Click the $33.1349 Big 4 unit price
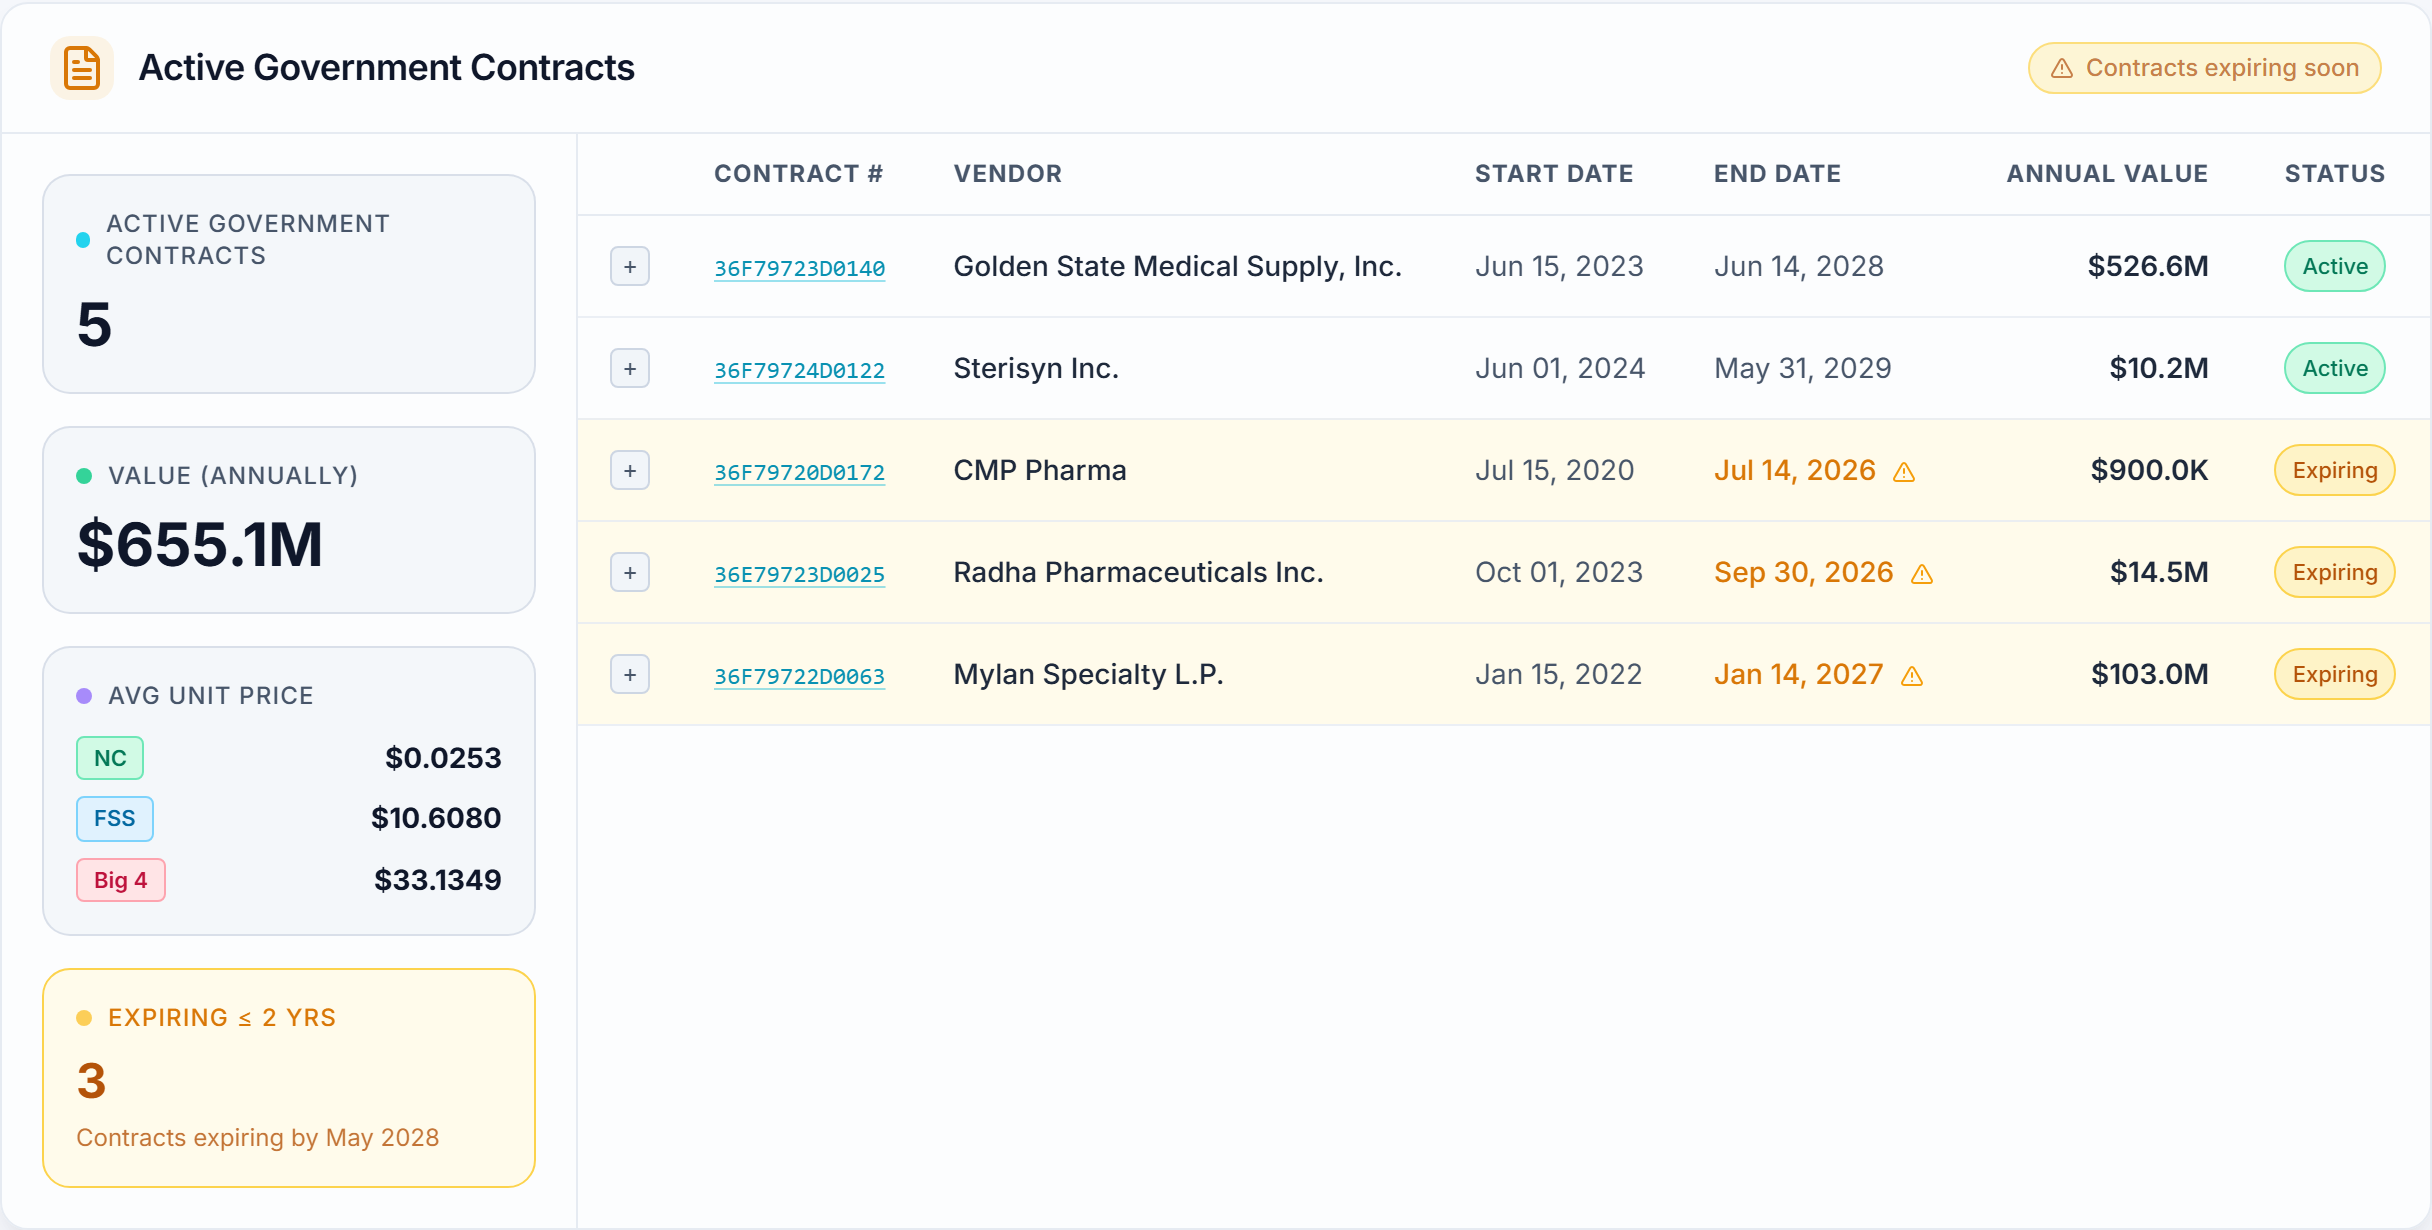This screenshot has width=2432, height=1230. (438, 880)
